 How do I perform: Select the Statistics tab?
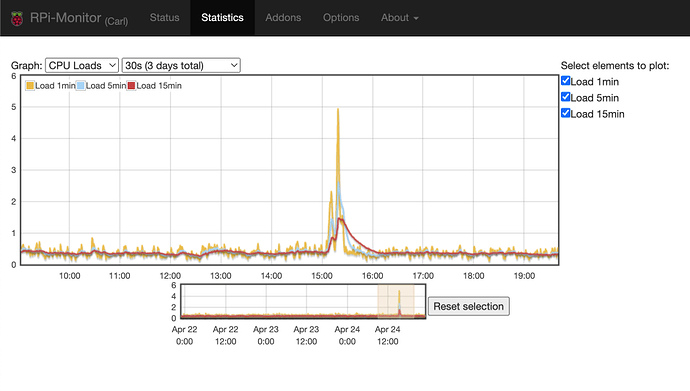tap(222, 18)
